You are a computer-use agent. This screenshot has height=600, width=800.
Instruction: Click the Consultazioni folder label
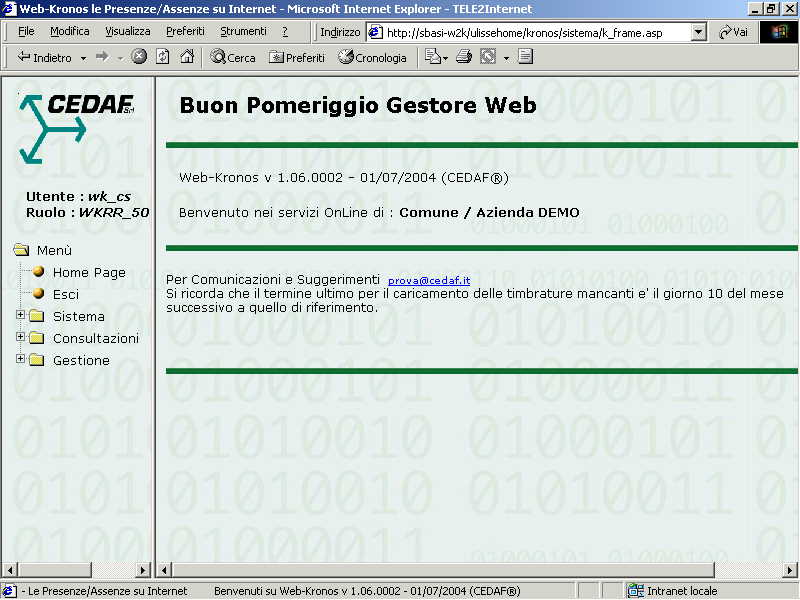tap(96, 338)
